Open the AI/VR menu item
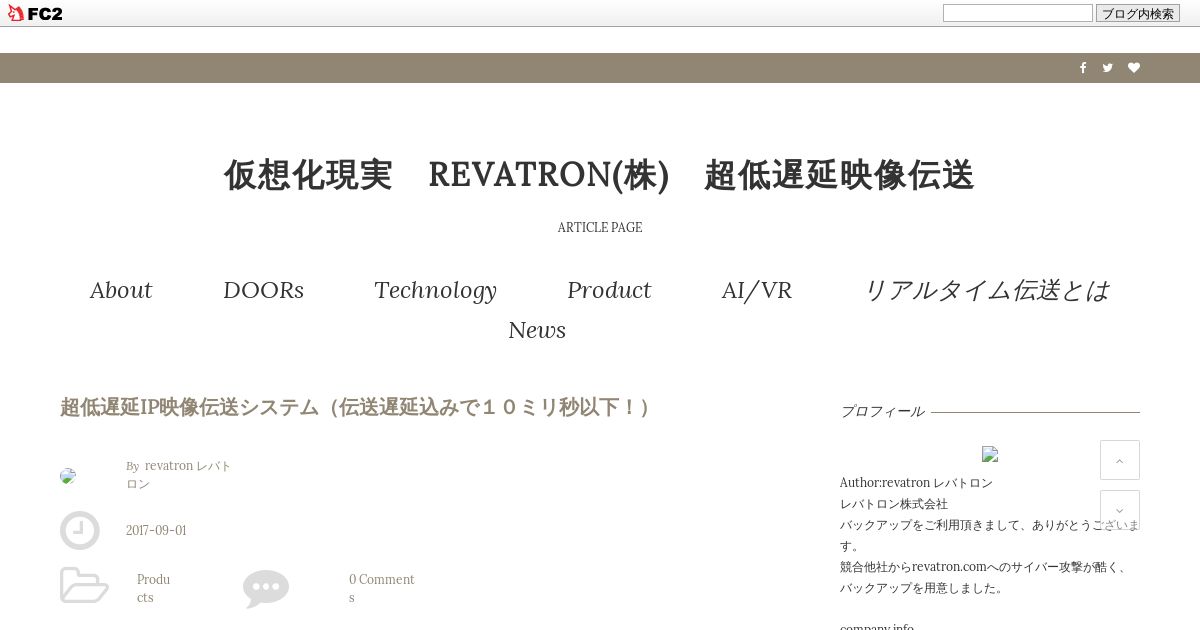Screen dimensions: 1200x630 [x=757, y=290]
